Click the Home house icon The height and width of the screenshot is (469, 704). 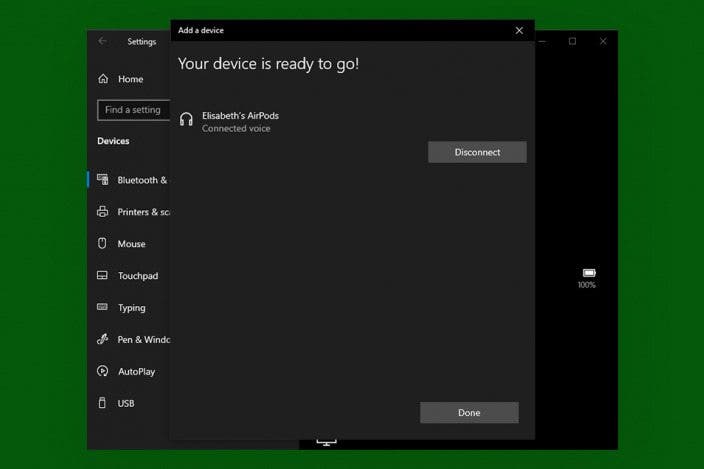tap(103, 79)
